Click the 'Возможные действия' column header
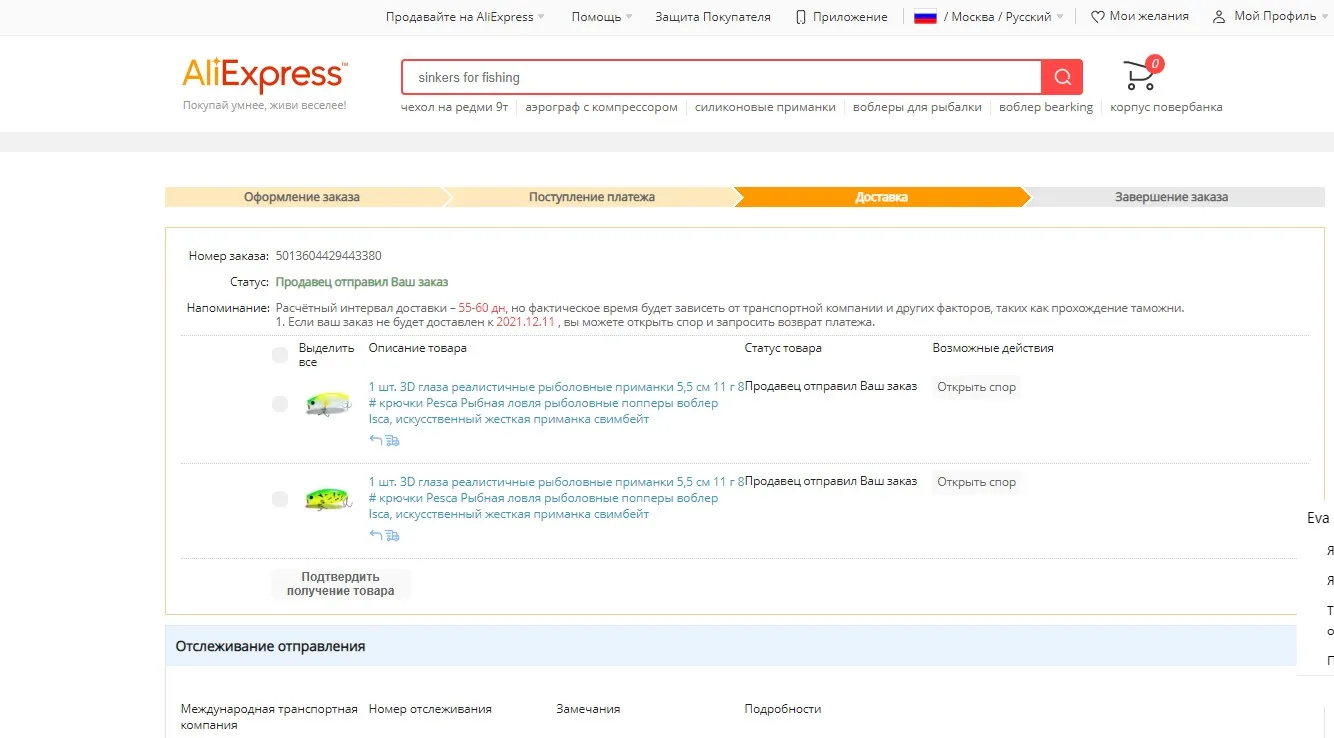The width and height of the screenshot is (1334, 738). [x=993, y=348]
